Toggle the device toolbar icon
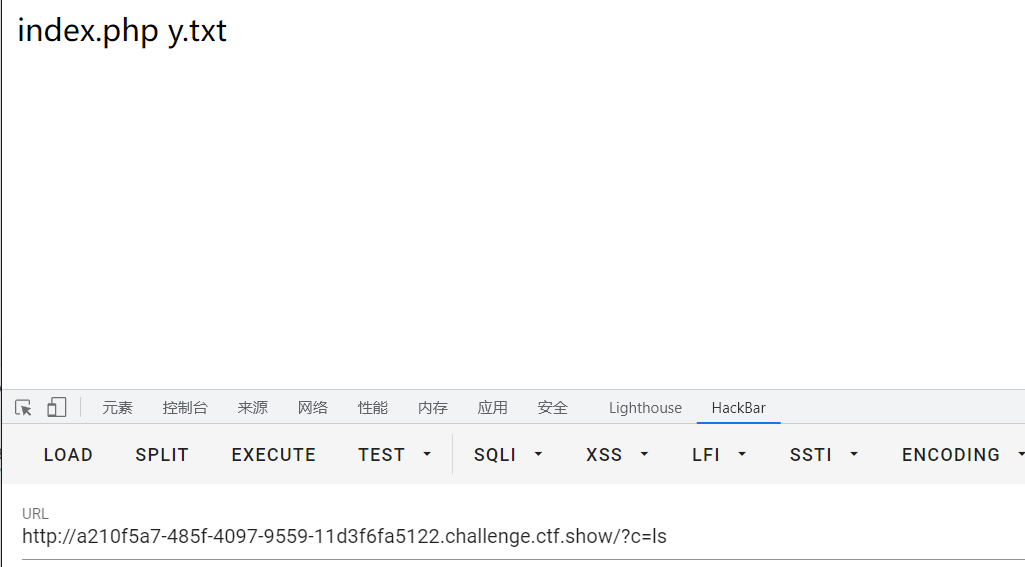1025x567 pixels. [x=56, y=407]
